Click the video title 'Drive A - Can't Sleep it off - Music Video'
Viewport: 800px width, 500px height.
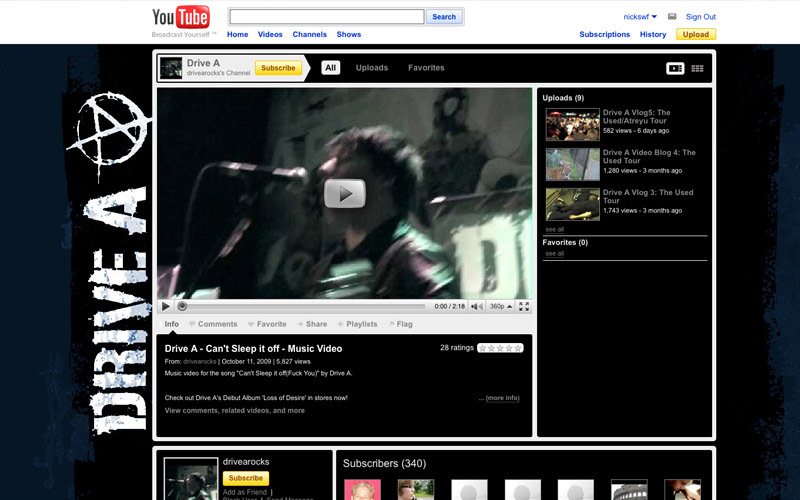pyautogui.click(x=253, y=349)
